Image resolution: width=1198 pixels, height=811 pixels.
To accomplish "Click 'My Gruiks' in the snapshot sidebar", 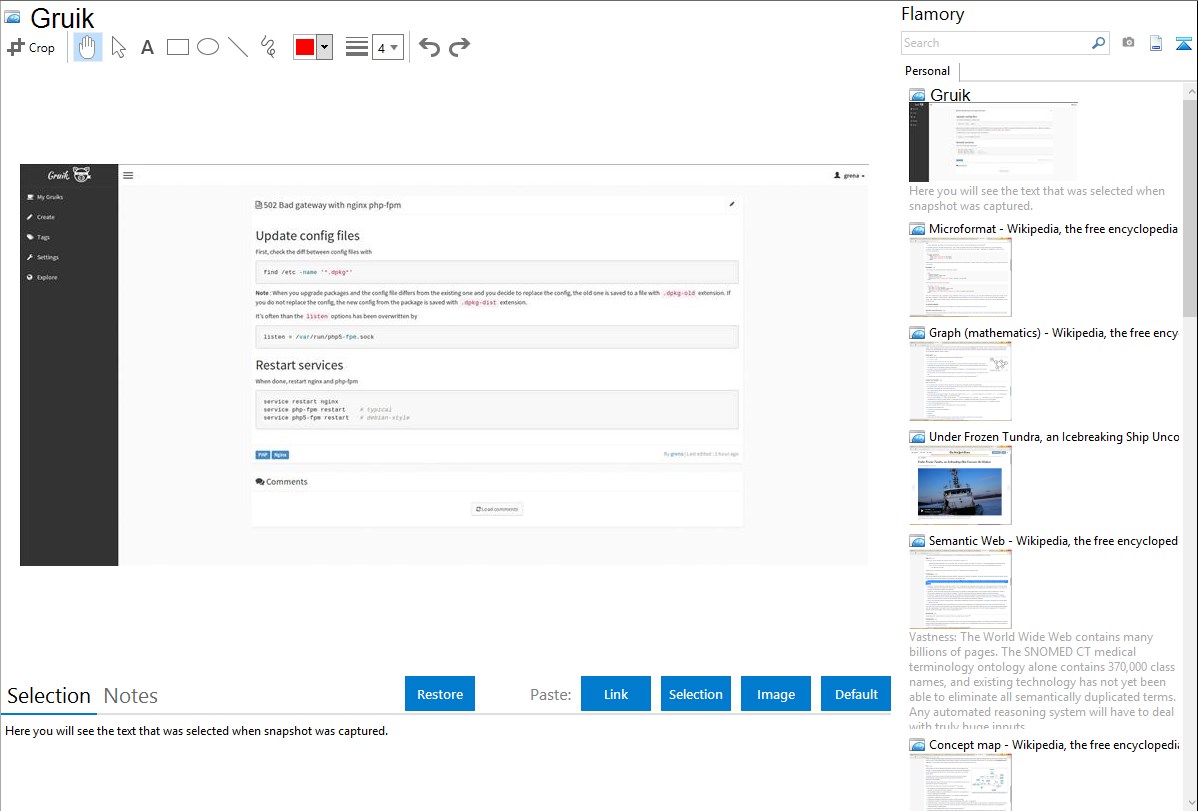I will [x=45, y=197].
